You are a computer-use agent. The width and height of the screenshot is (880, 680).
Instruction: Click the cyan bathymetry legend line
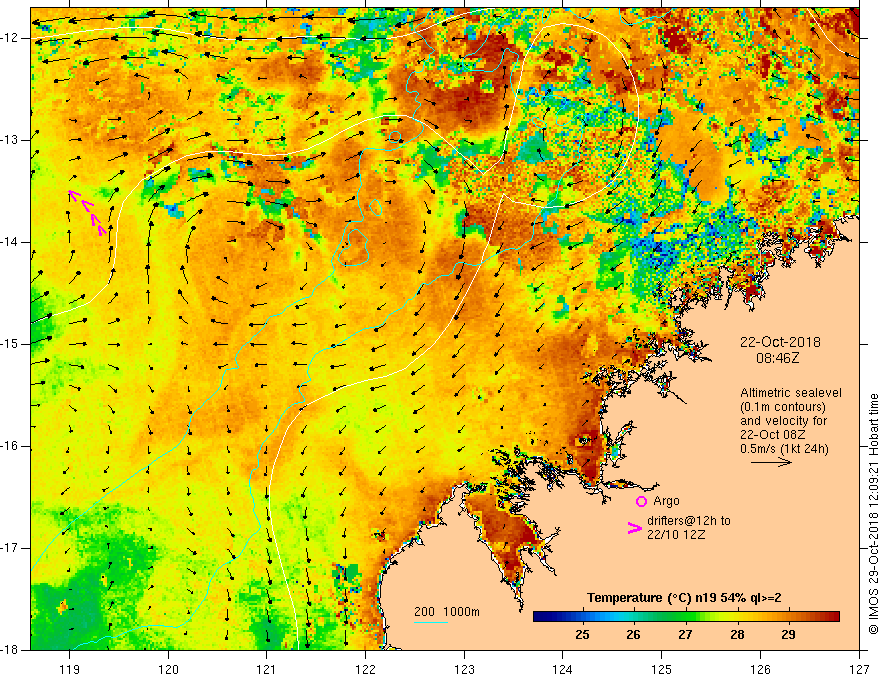(x=430, y=622)
